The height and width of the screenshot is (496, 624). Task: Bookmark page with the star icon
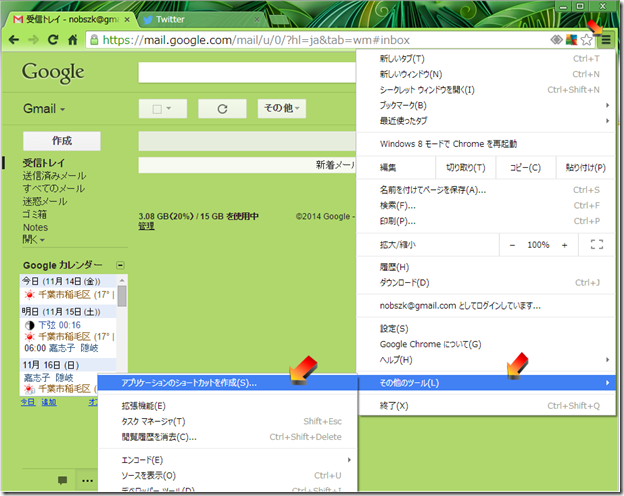tap(586, 40)
